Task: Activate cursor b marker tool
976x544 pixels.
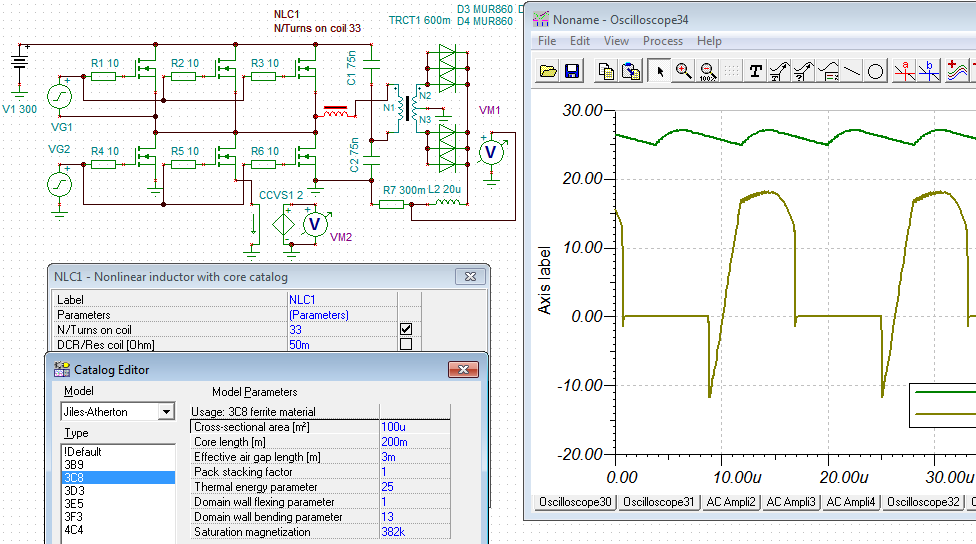Action: click(928, 71)
